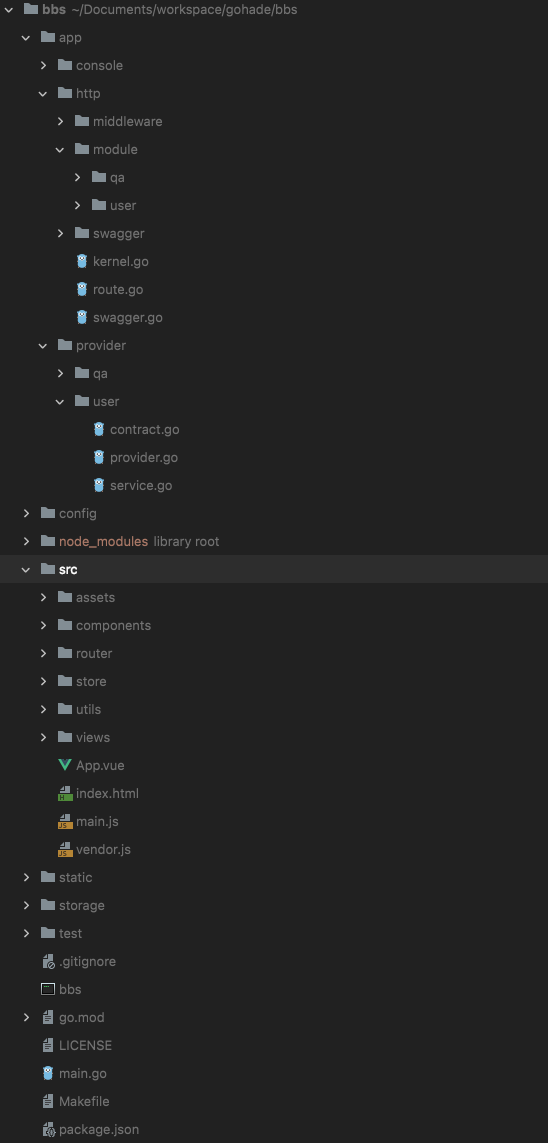Collapse the src folder chevron
Viewport: 548px width, 1143px height.
26,569
